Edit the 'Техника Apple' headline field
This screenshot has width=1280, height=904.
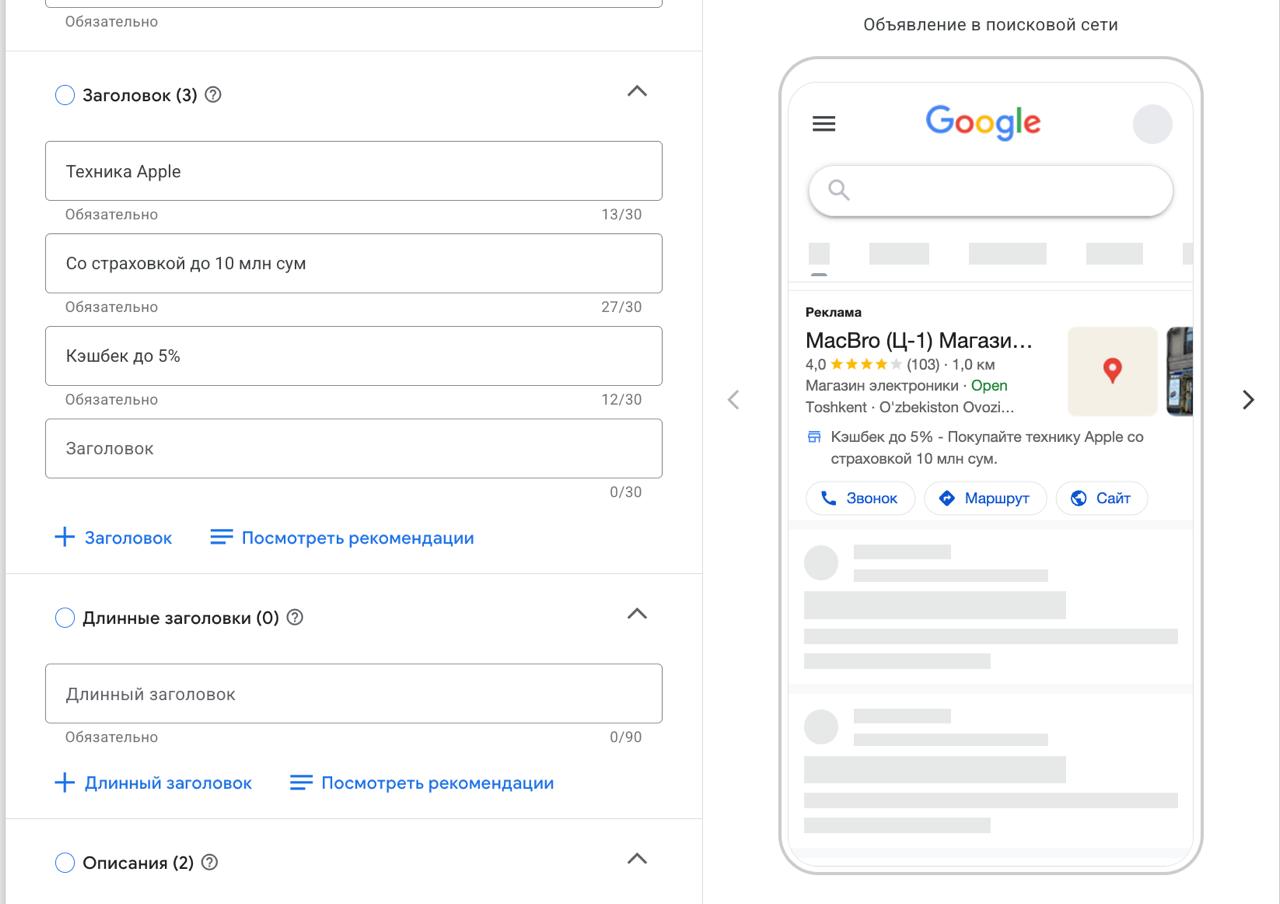coord(354,171)
